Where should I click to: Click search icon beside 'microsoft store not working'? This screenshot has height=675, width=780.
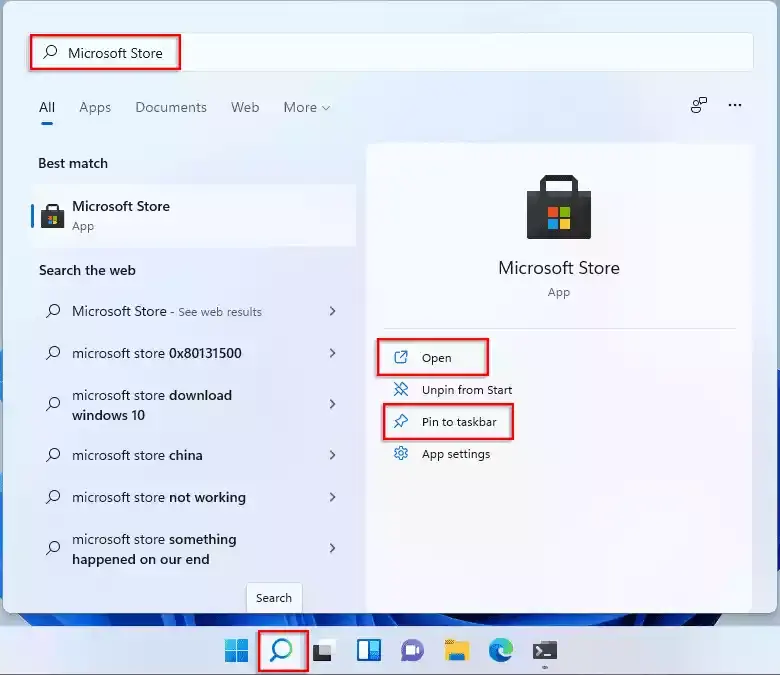[x=53, y=497]
